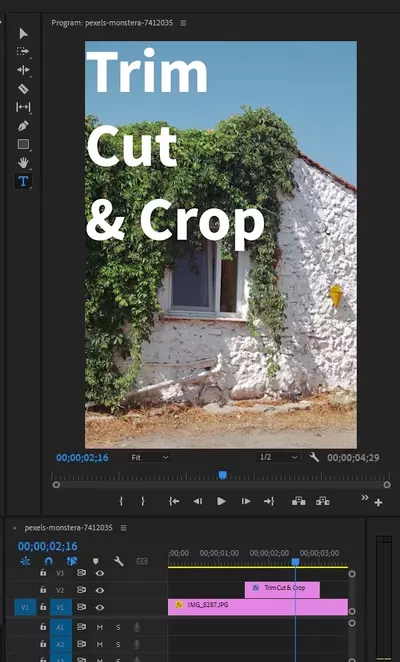Select the Hand tool
The image size is (400, 662).
click(x=23, y=163)
